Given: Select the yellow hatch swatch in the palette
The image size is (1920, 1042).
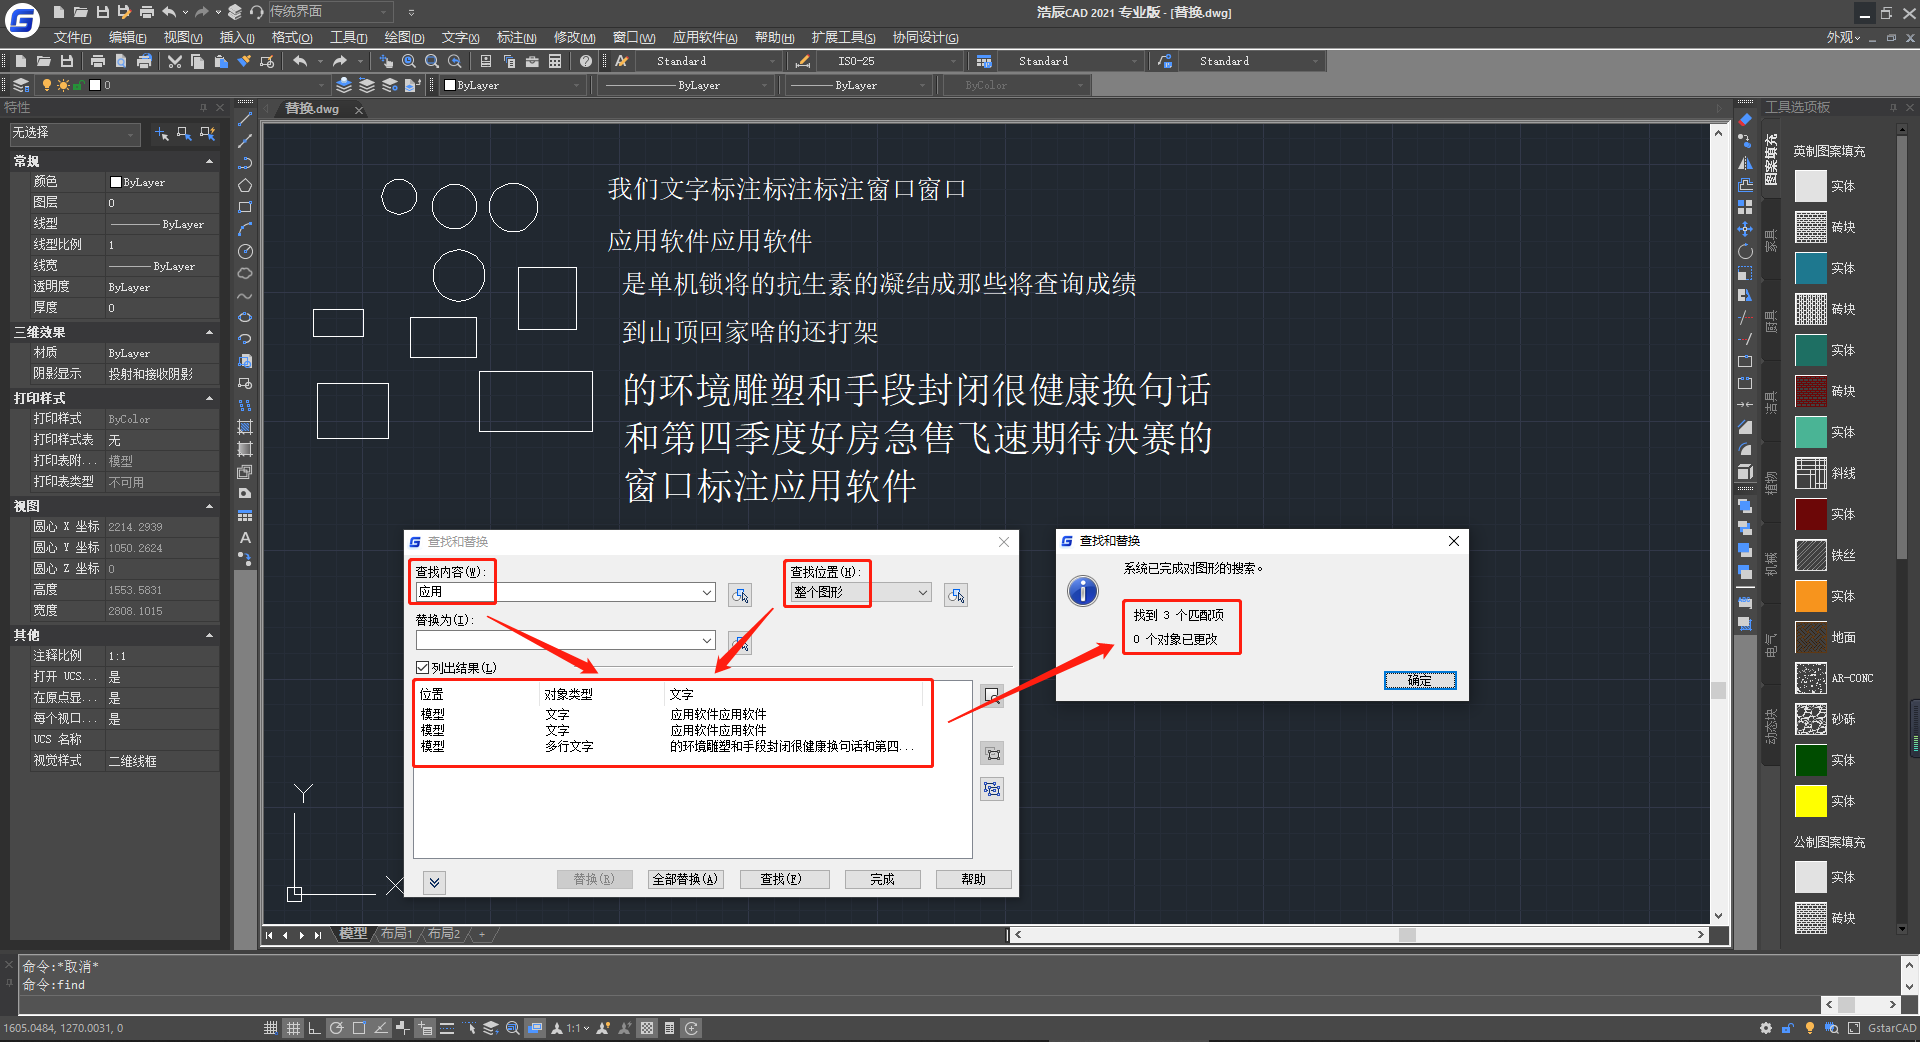Looking at the screenshot, I should [x=1811, y=801].
